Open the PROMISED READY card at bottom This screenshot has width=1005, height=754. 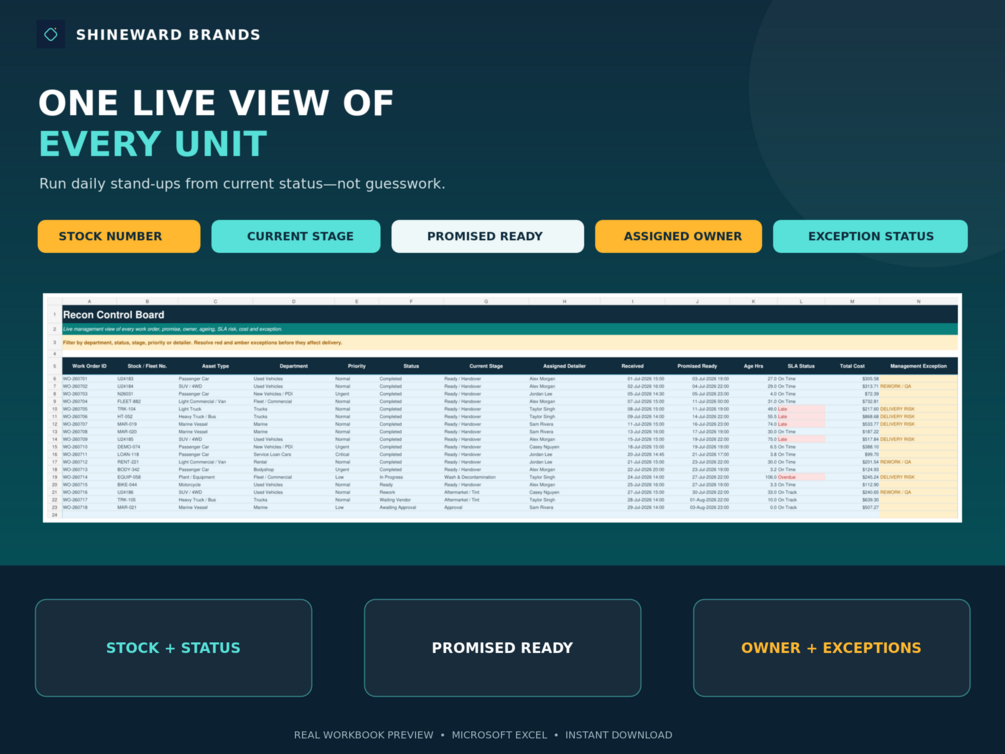tap(502, 648)
